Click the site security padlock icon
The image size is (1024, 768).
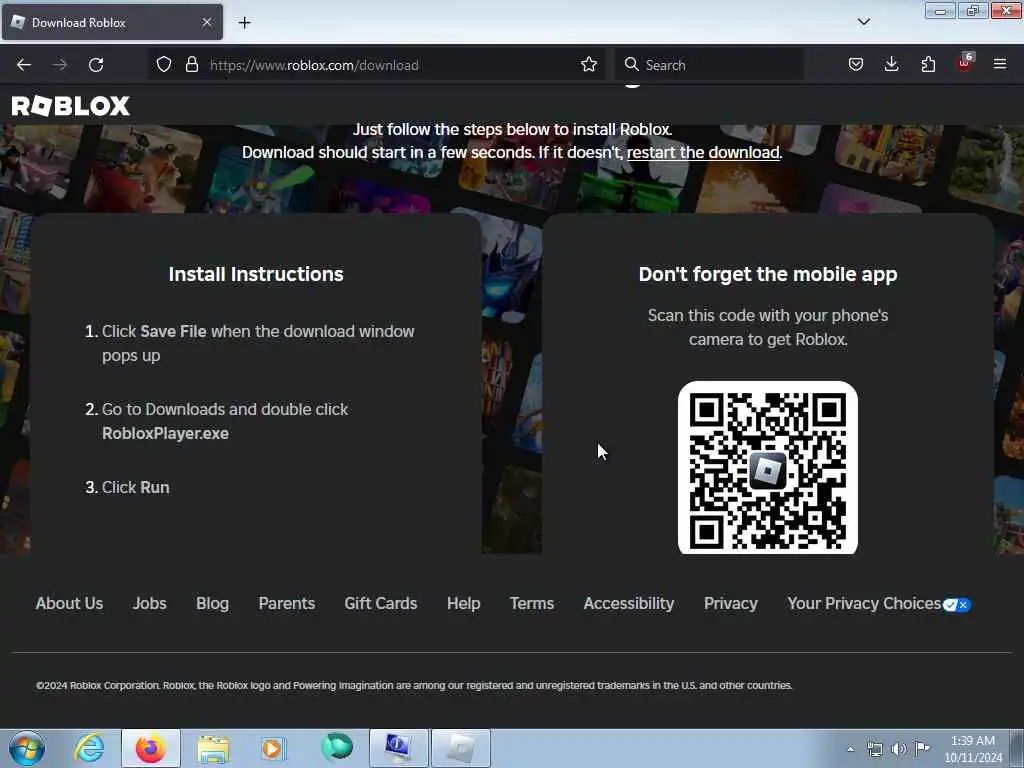click(191, 64)
